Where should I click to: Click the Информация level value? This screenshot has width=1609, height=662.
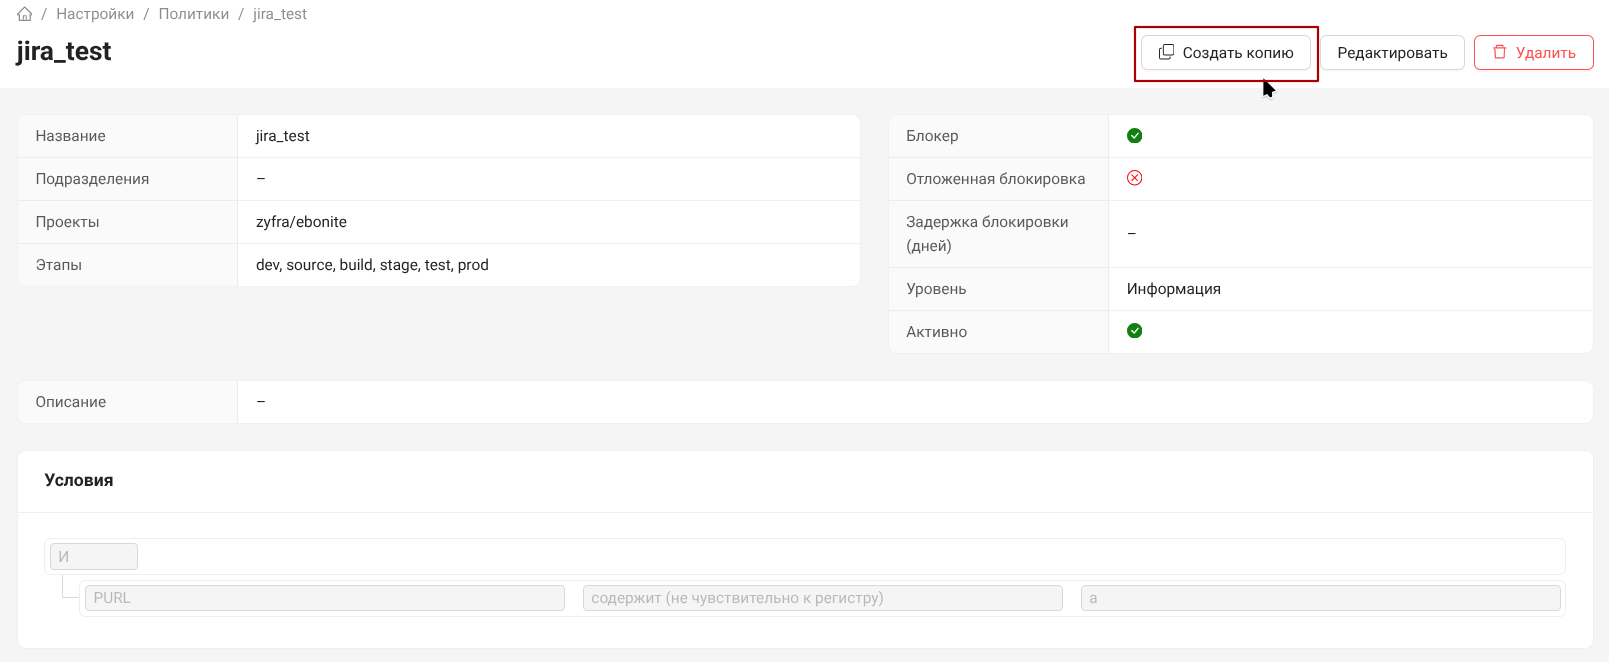click(1173, 289)
